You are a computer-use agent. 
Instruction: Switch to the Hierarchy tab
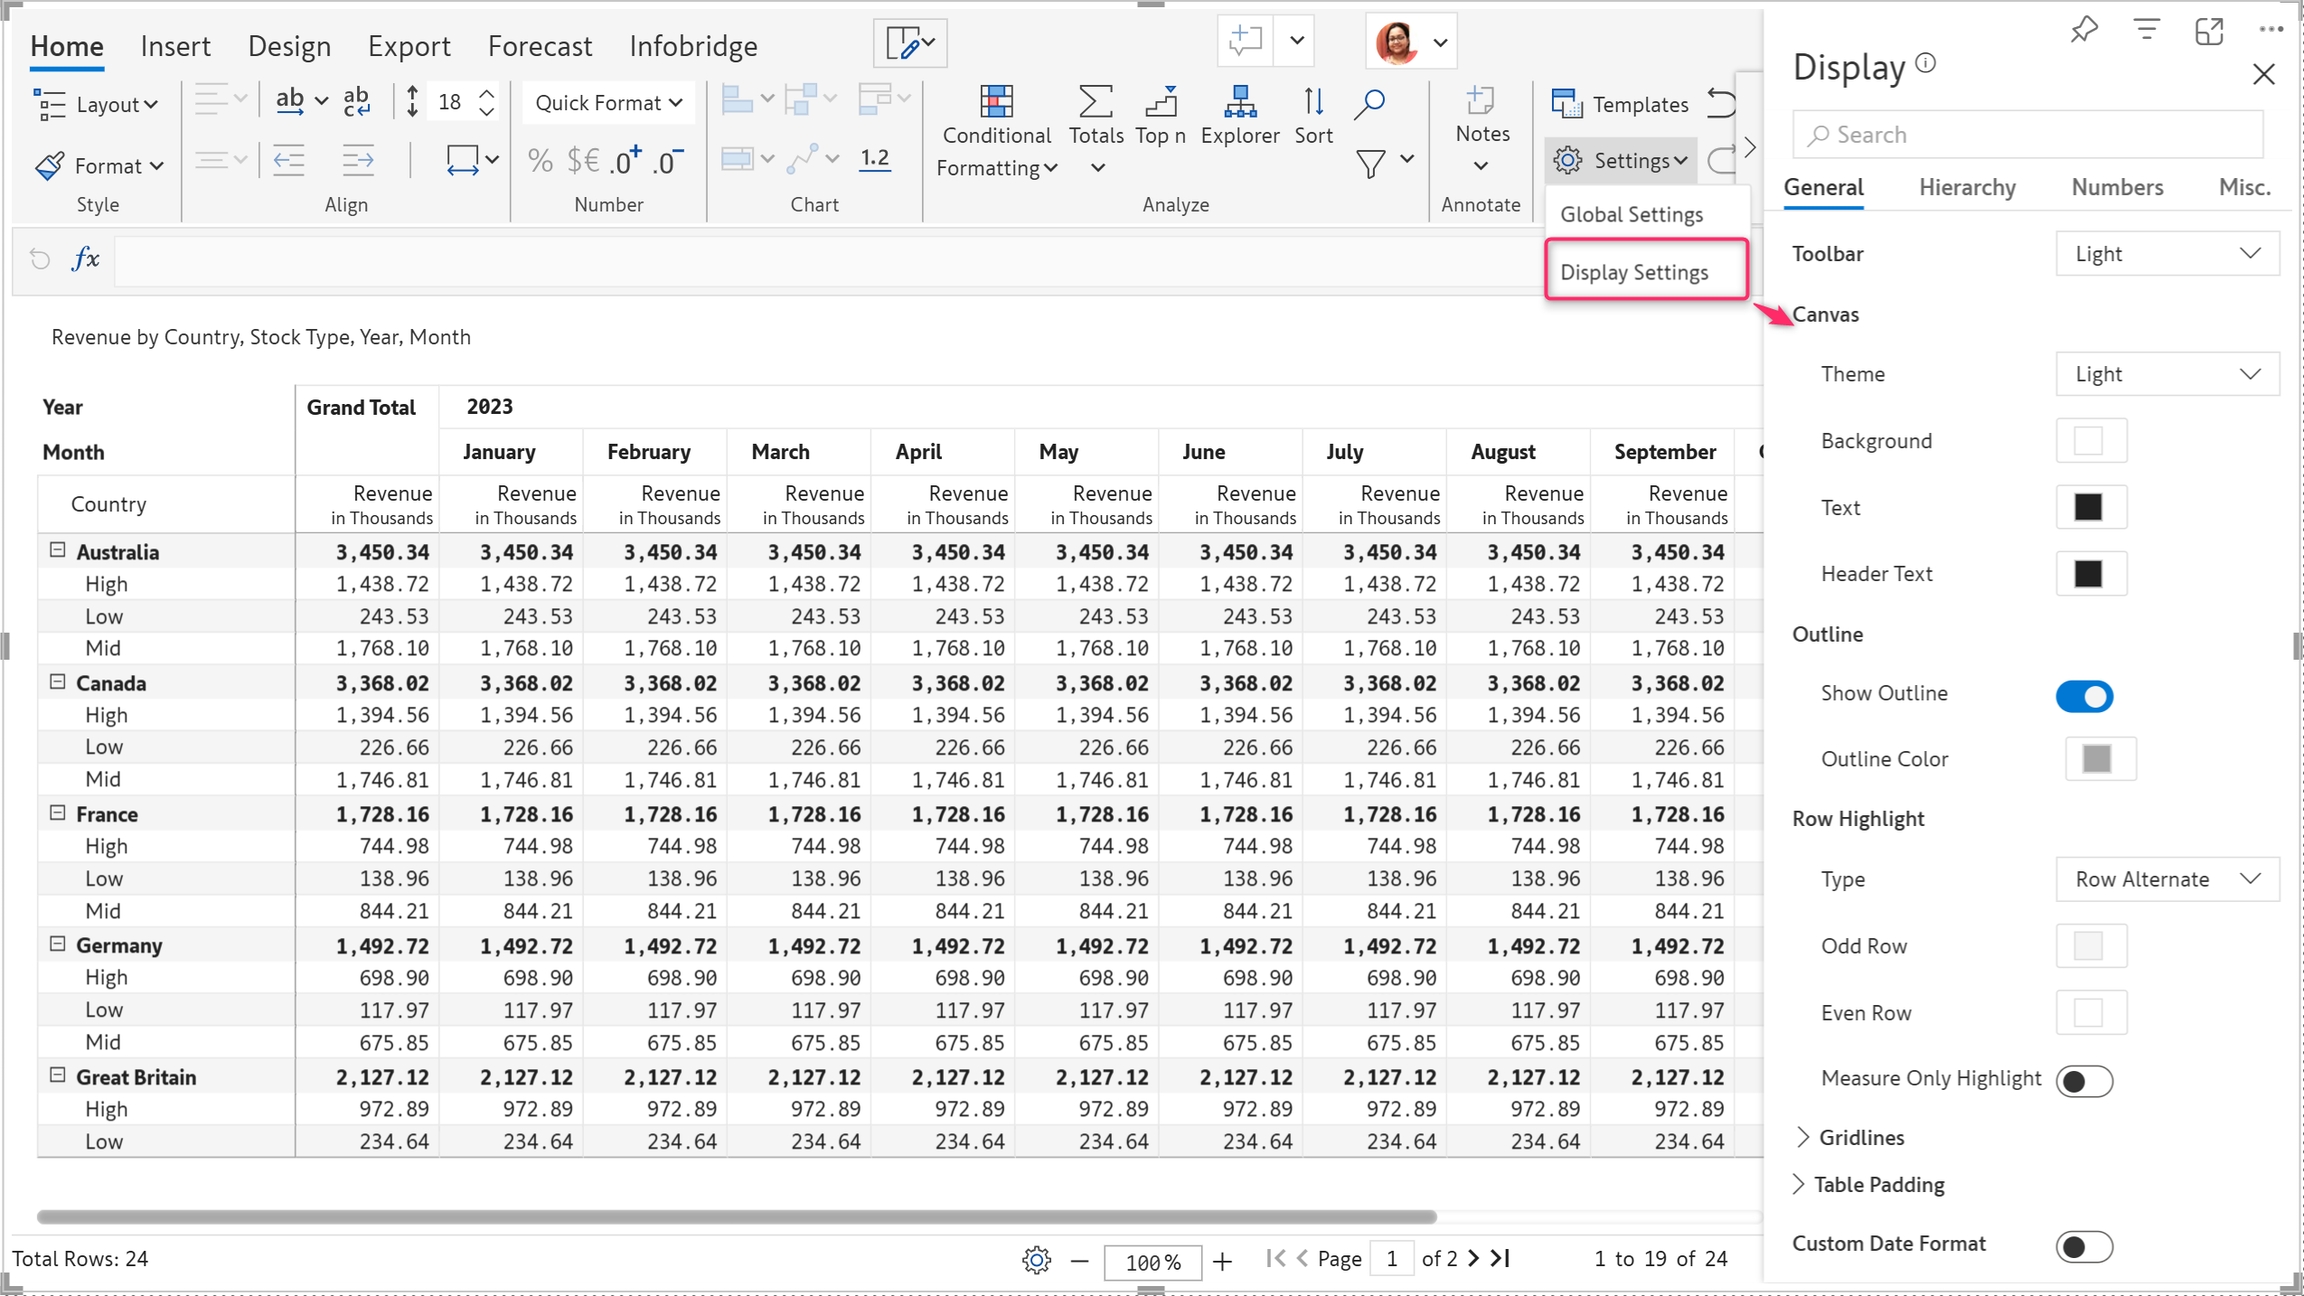pos(1966,187)
